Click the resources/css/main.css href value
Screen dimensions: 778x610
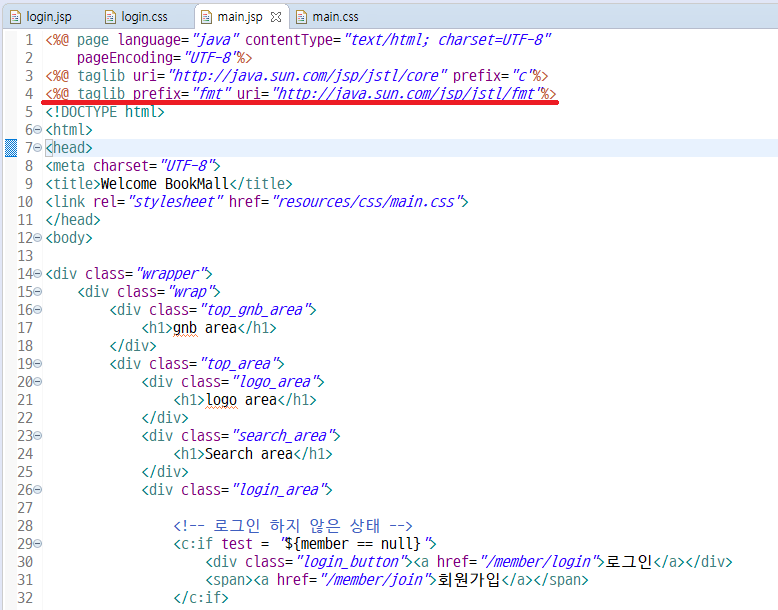coord(367,202)
